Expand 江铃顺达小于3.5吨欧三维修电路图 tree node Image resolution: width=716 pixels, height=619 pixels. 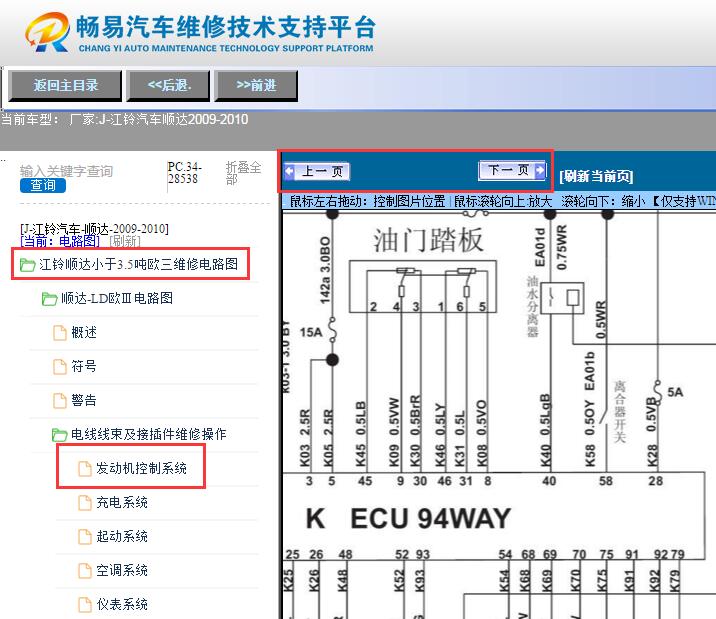tap(138, 264)
